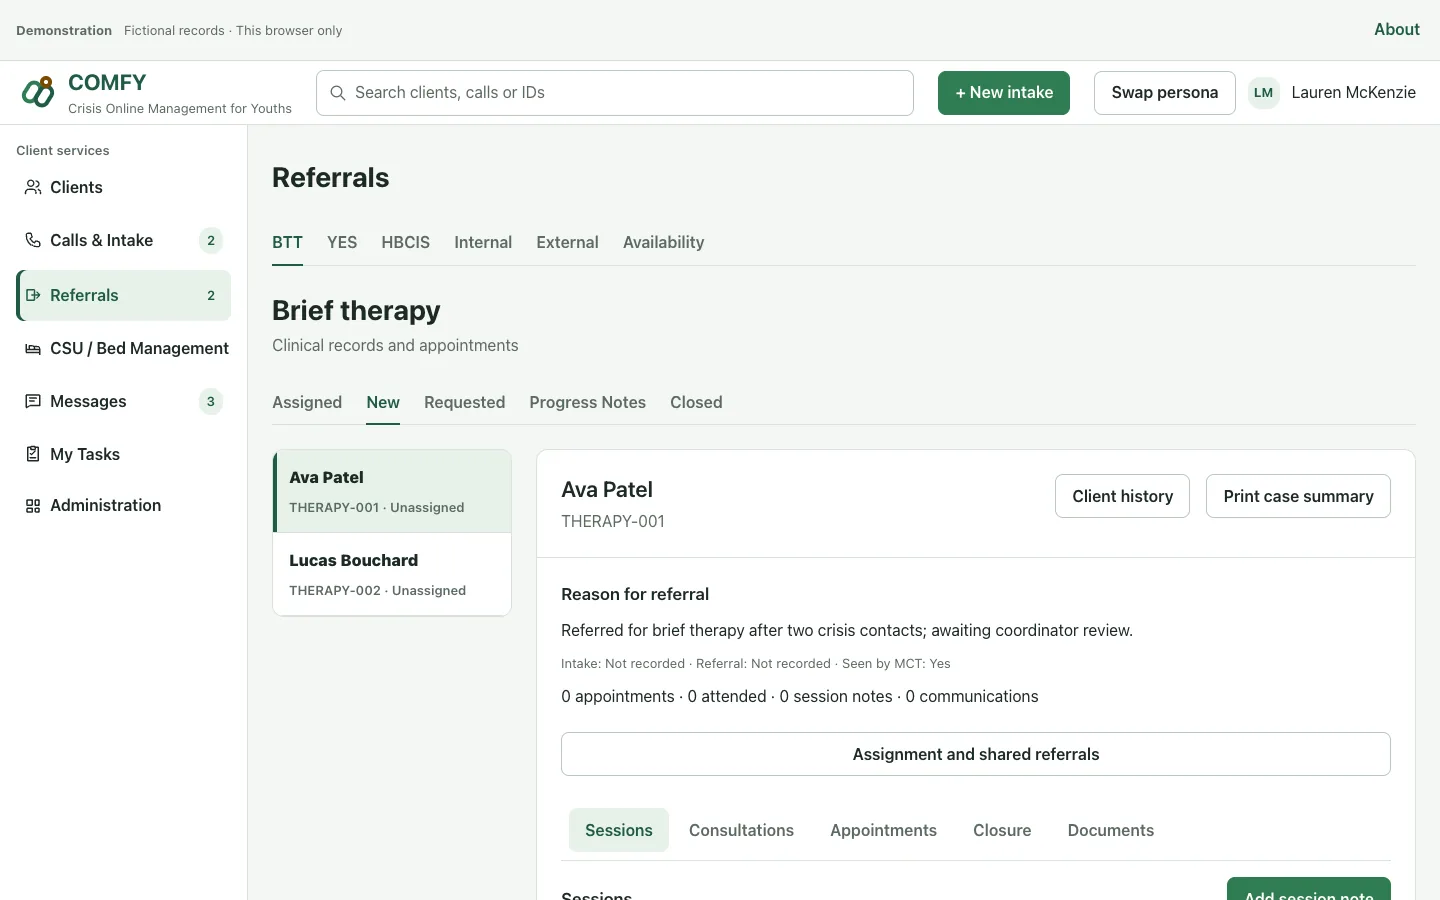Click the My Tasks clipboard icon

33,454
